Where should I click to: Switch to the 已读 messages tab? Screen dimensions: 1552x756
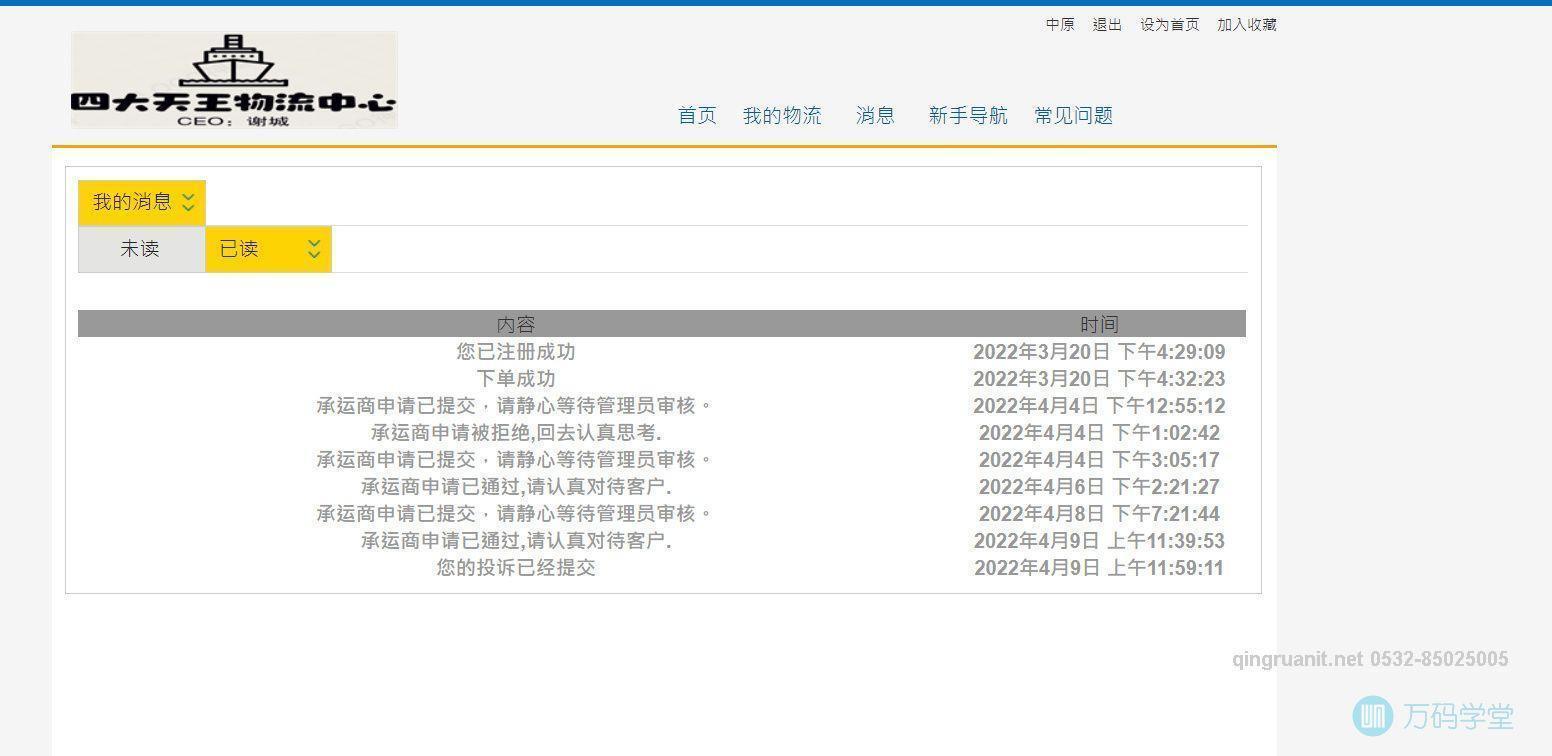click(x=240, y=249)
